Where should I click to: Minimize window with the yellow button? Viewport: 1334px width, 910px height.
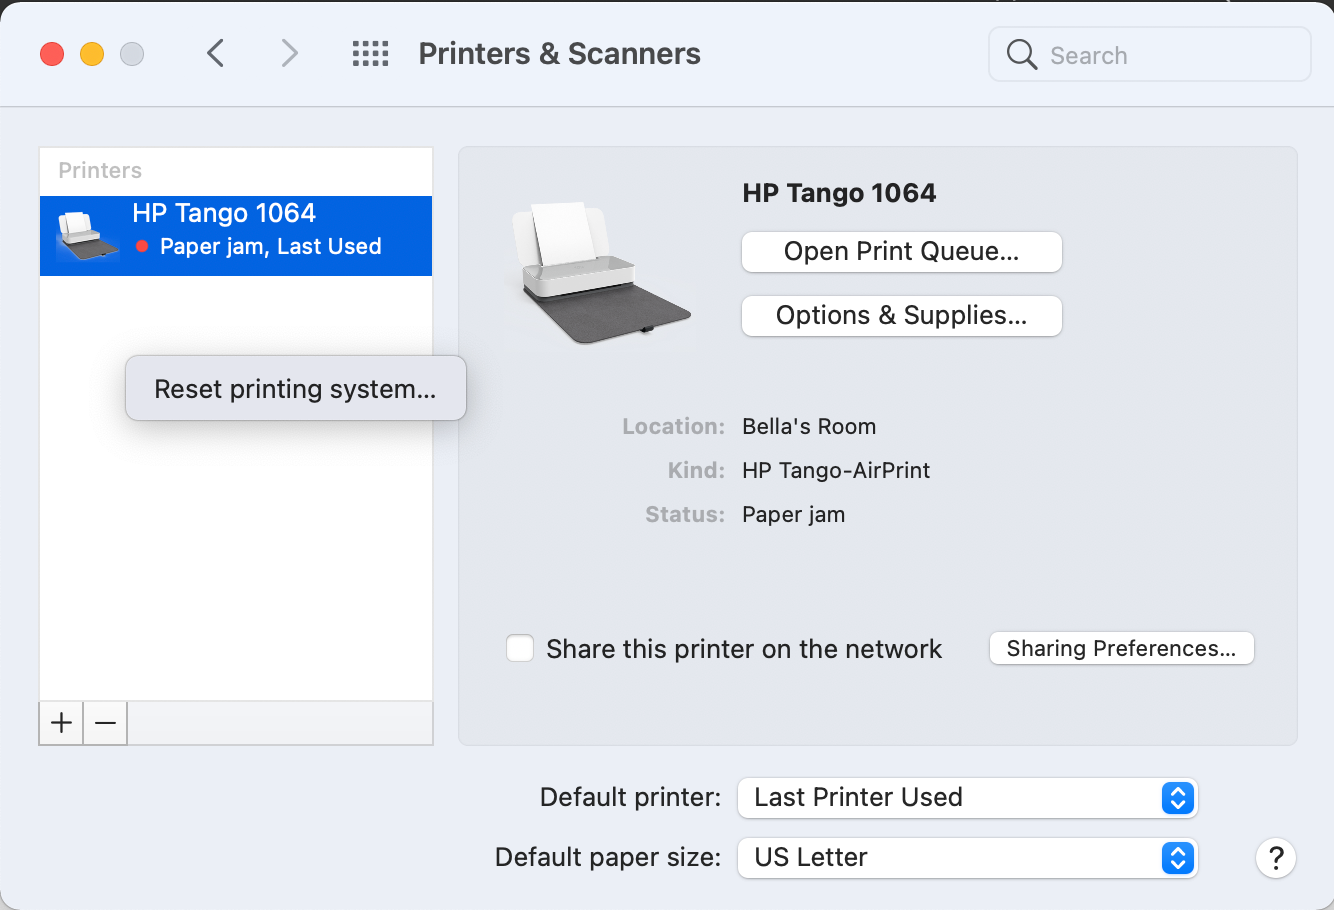pos(92,54)
